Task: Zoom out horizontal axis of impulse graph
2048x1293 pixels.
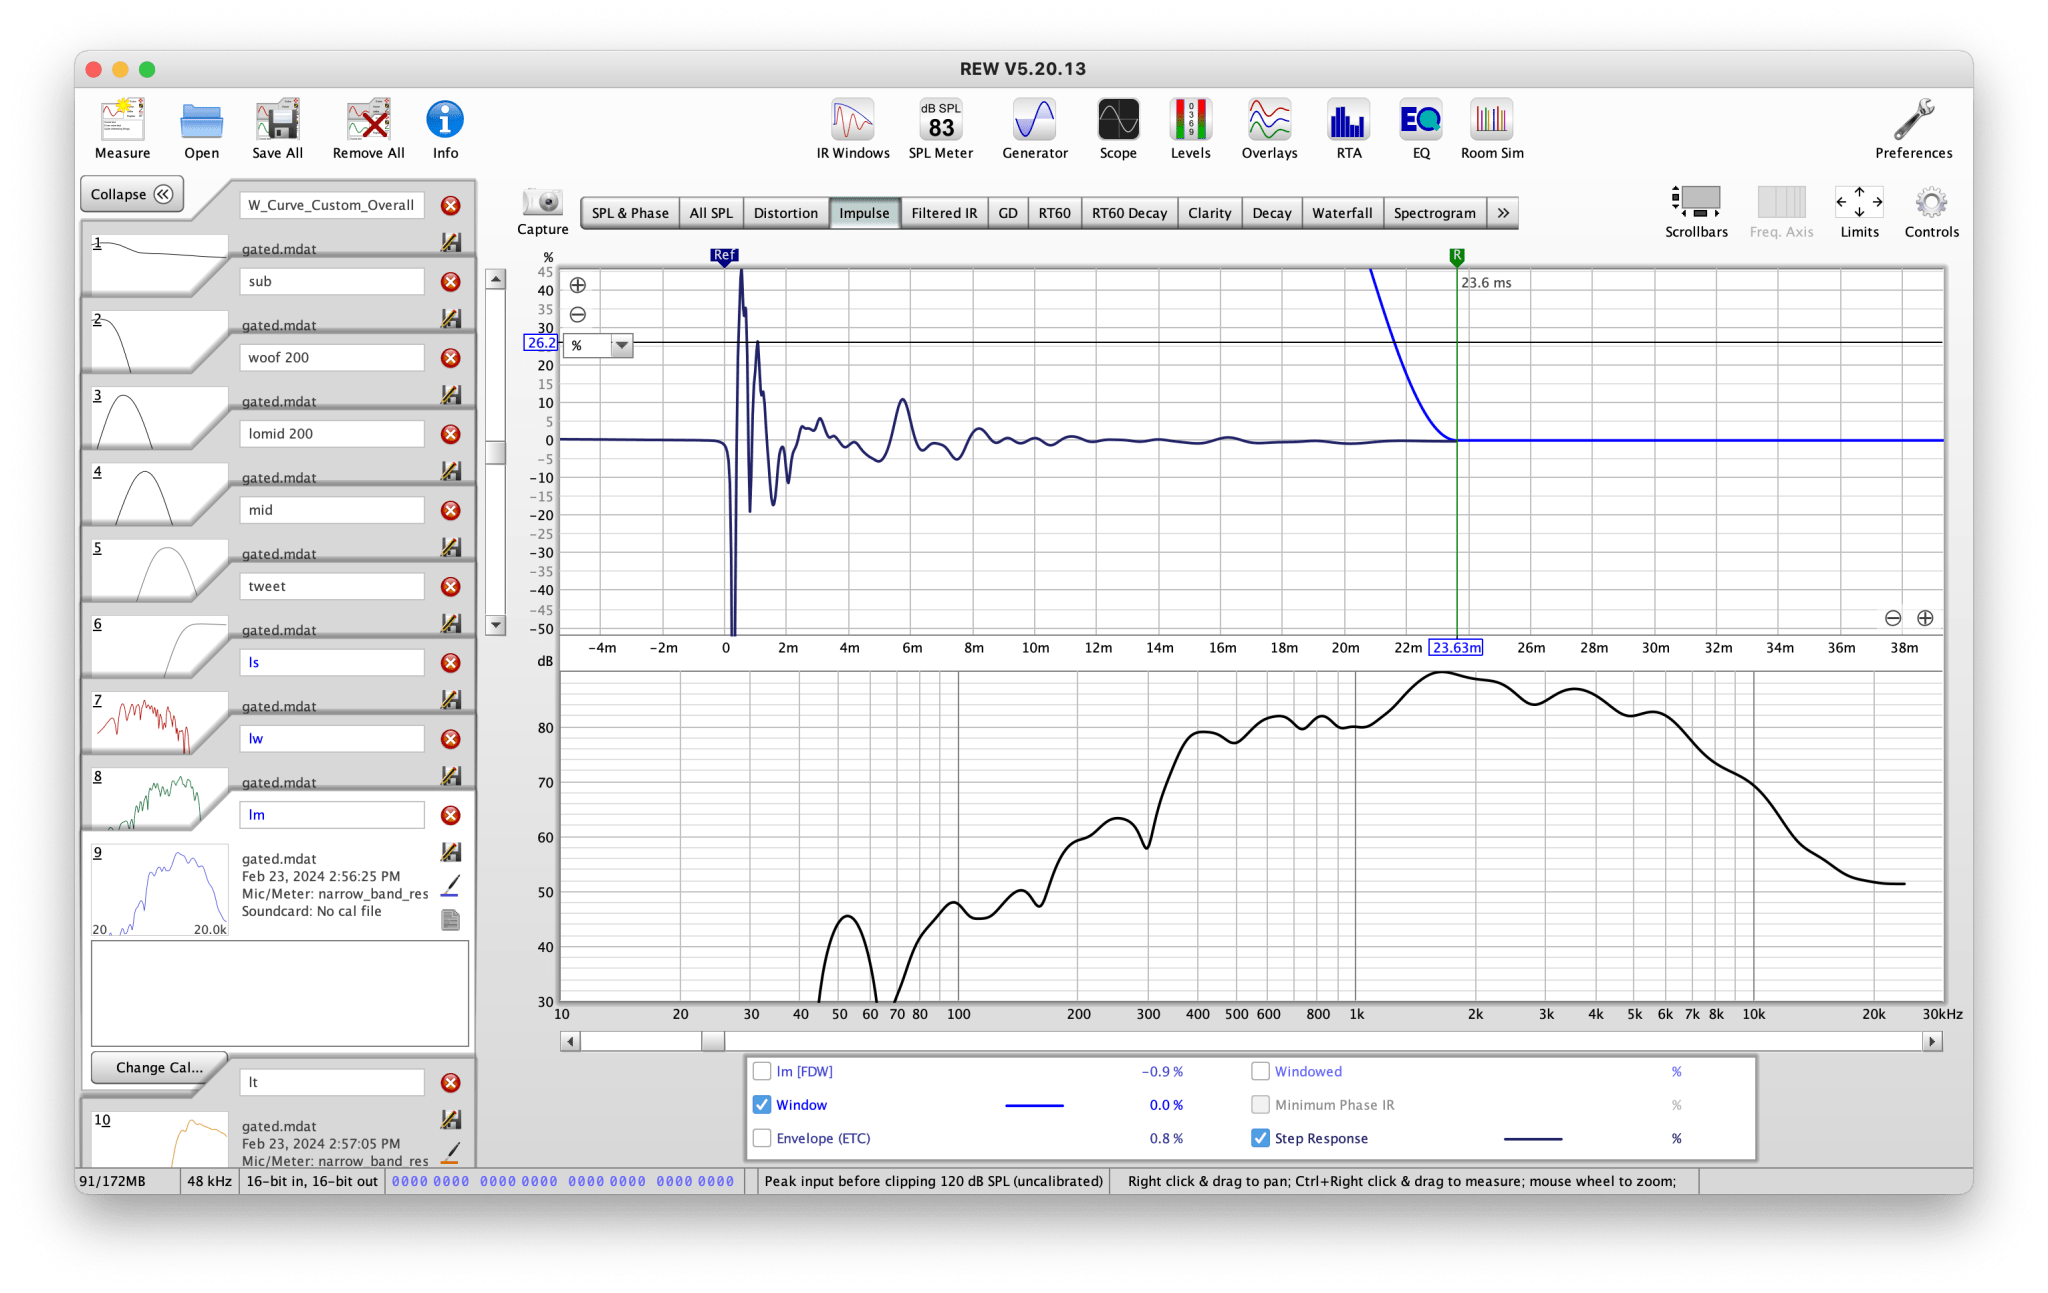Action: [x=1893, y=618]
